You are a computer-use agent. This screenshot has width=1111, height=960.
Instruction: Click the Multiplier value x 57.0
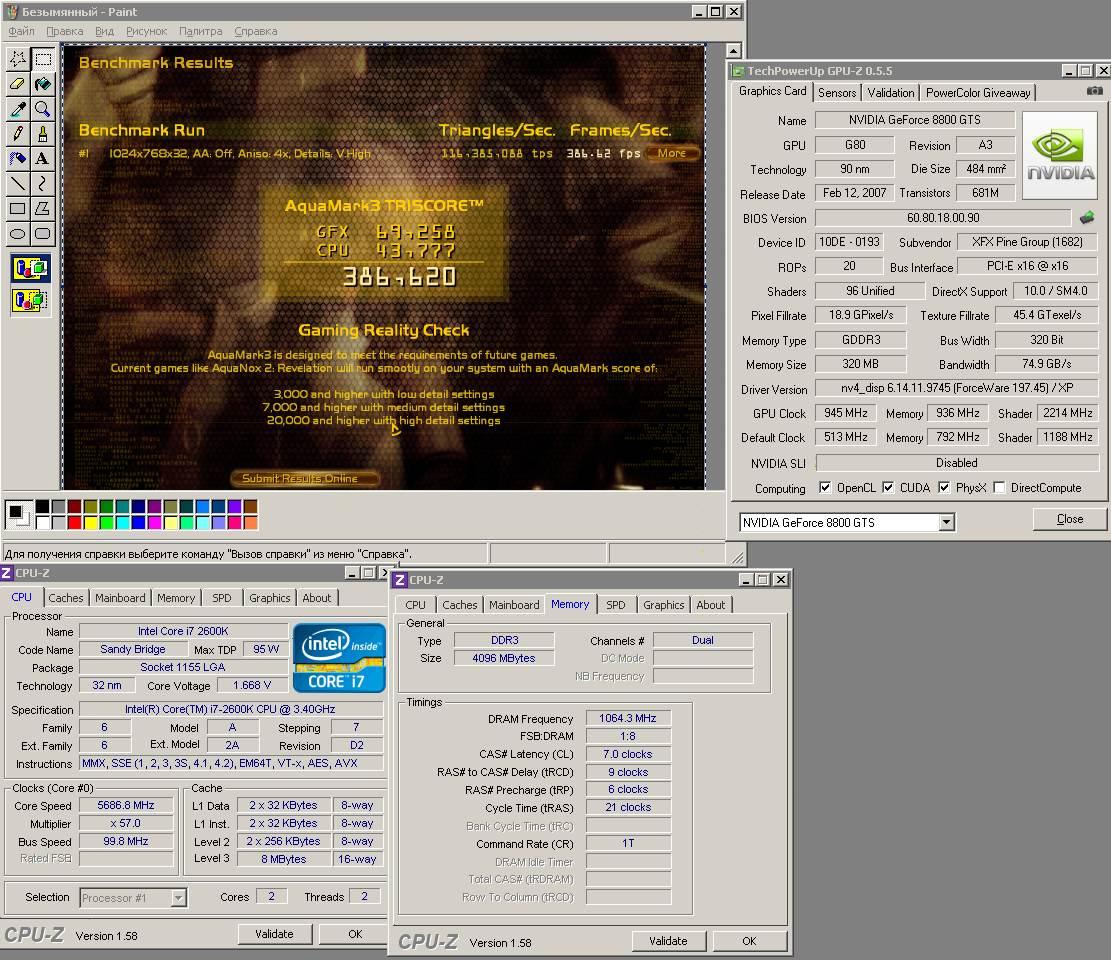pos(125,823)
